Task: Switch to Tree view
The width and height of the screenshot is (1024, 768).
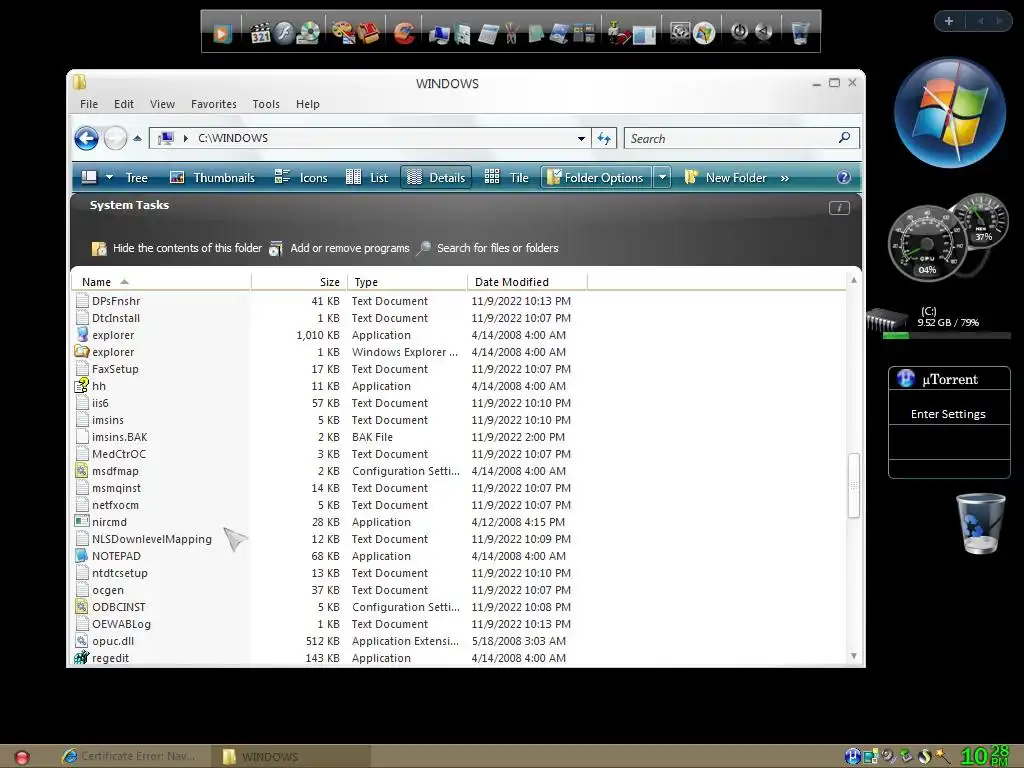Action: coord(136,178)
